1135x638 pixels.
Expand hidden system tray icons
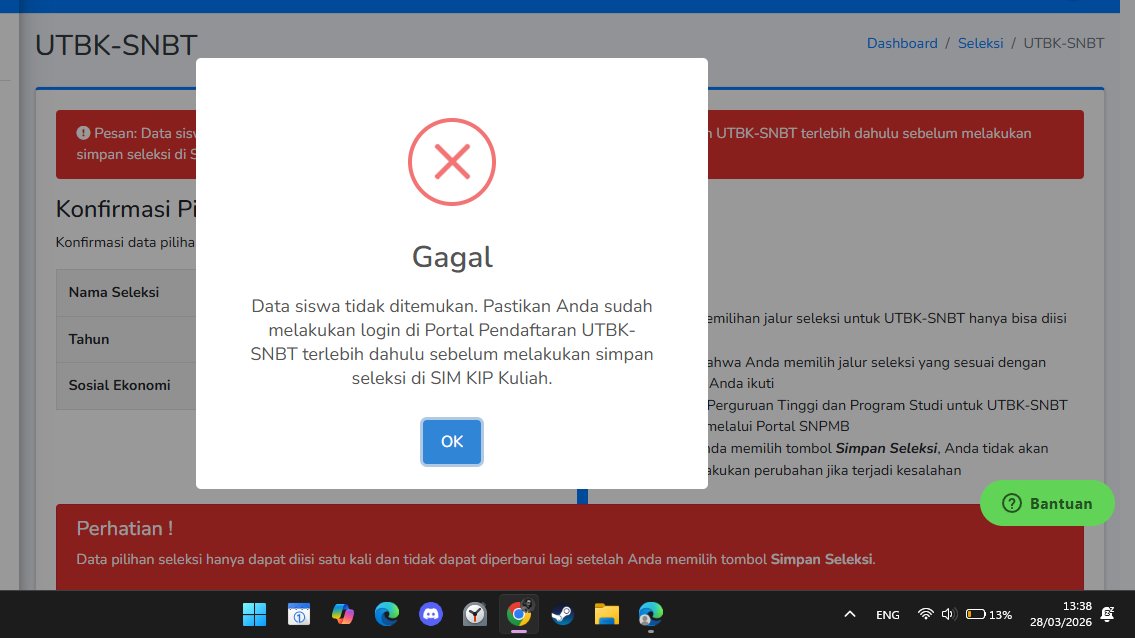point(849,614)
